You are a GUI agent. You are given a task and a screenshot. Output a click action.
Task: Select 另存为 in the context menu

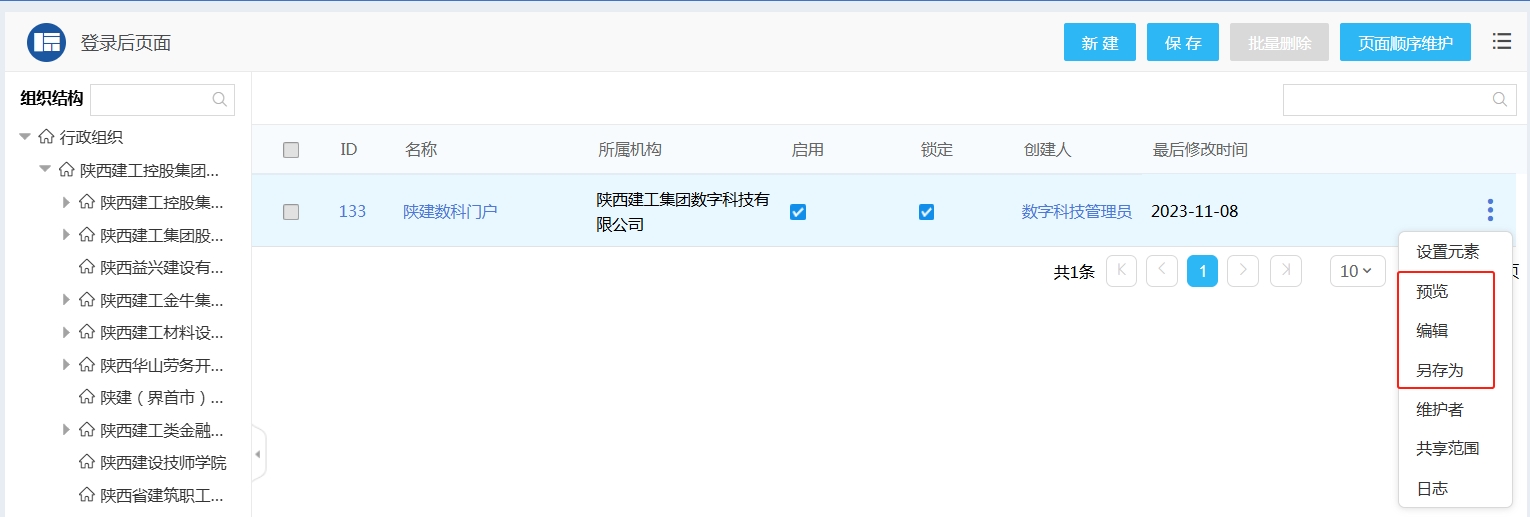1439,370
